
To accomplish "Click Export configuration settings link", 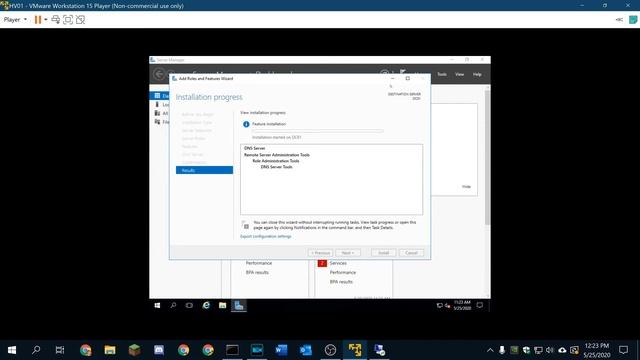I will coord(265,236).
